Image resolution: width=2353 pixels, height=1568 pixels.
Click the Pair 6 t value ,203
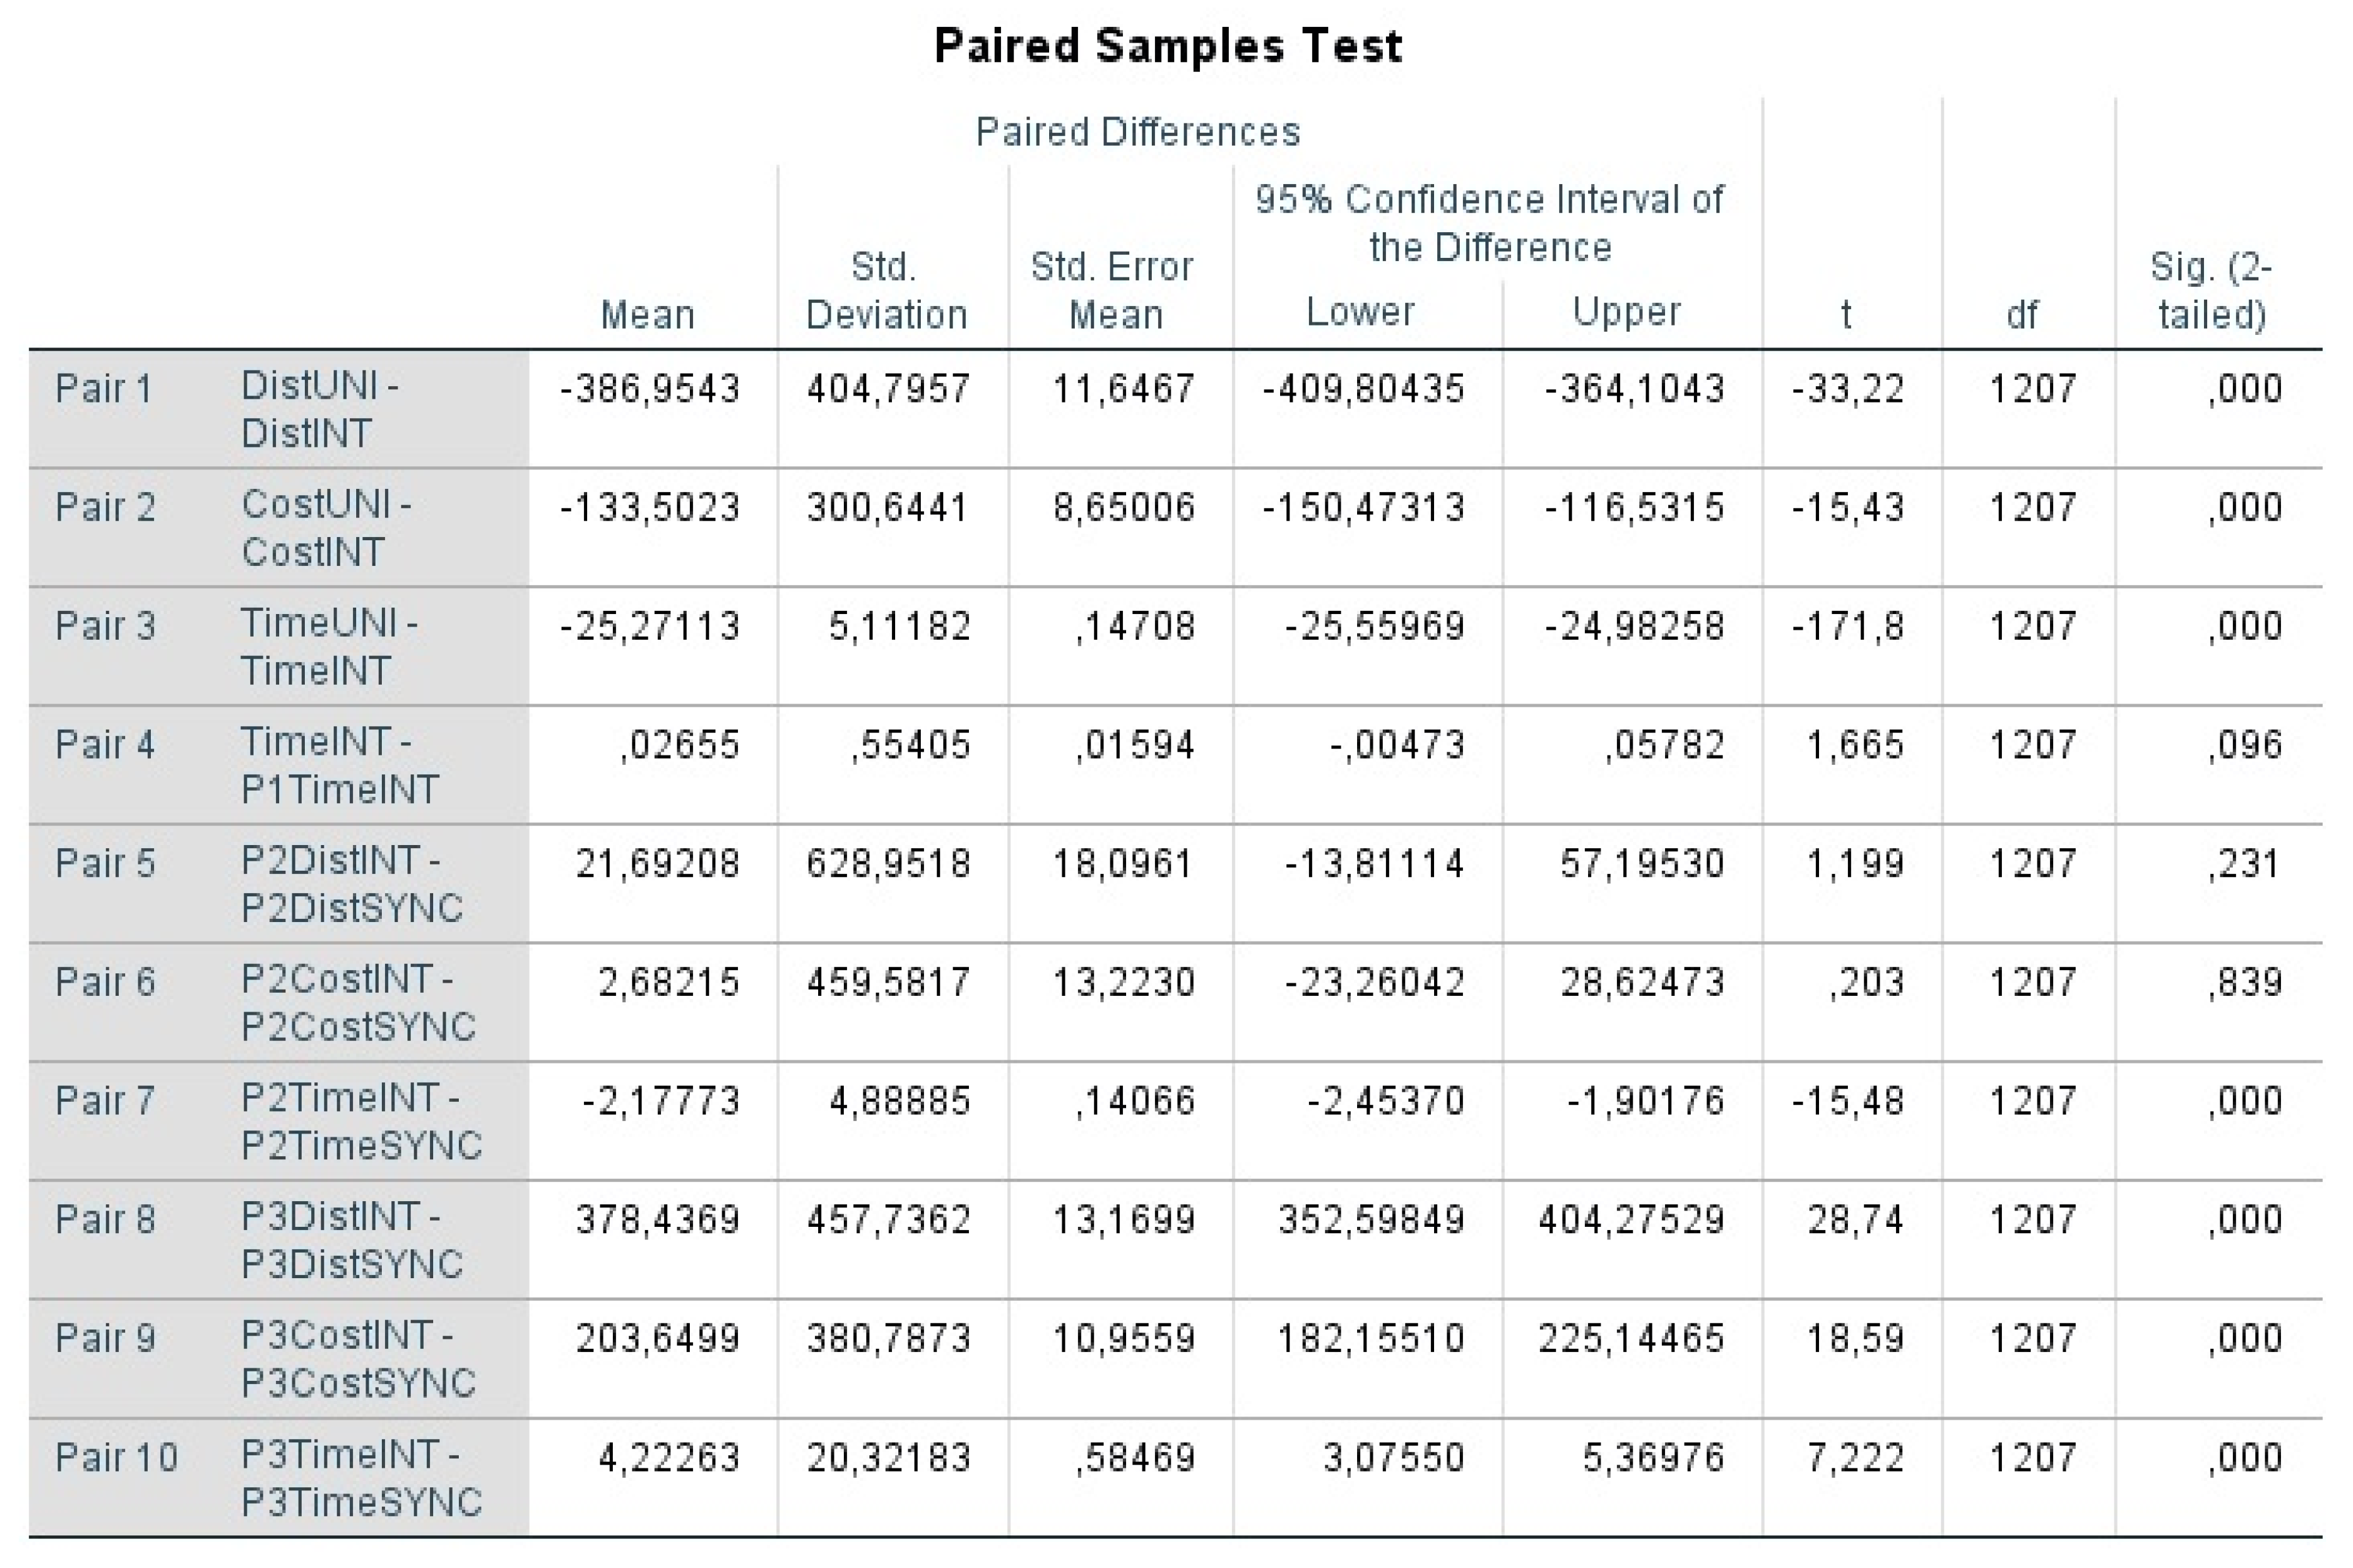pos(1866,982)
